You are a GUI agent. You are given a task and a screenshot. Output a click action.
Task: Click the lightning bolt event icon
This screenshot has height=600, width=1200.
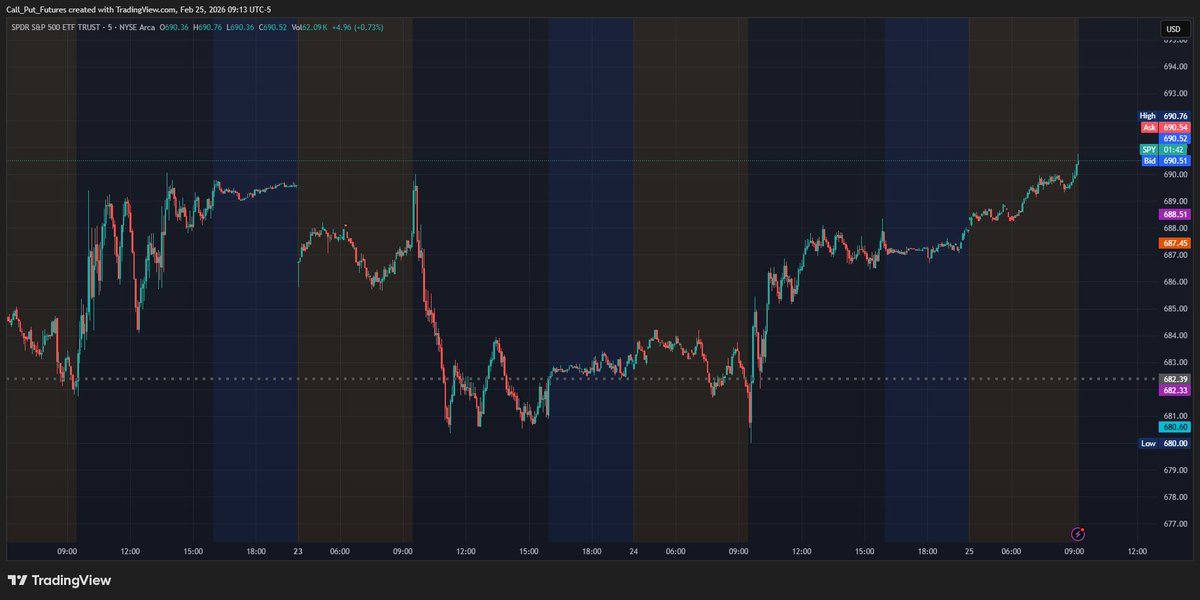pos(1078,534)
